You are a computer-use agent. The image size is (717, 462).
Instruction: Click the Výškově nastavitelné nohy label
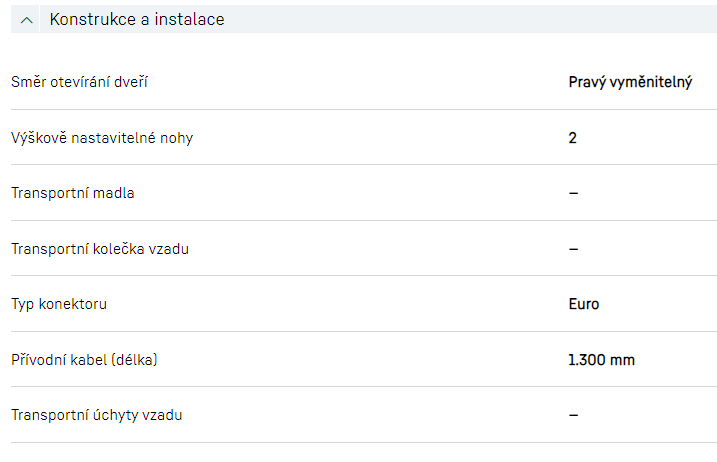(102, 138)
